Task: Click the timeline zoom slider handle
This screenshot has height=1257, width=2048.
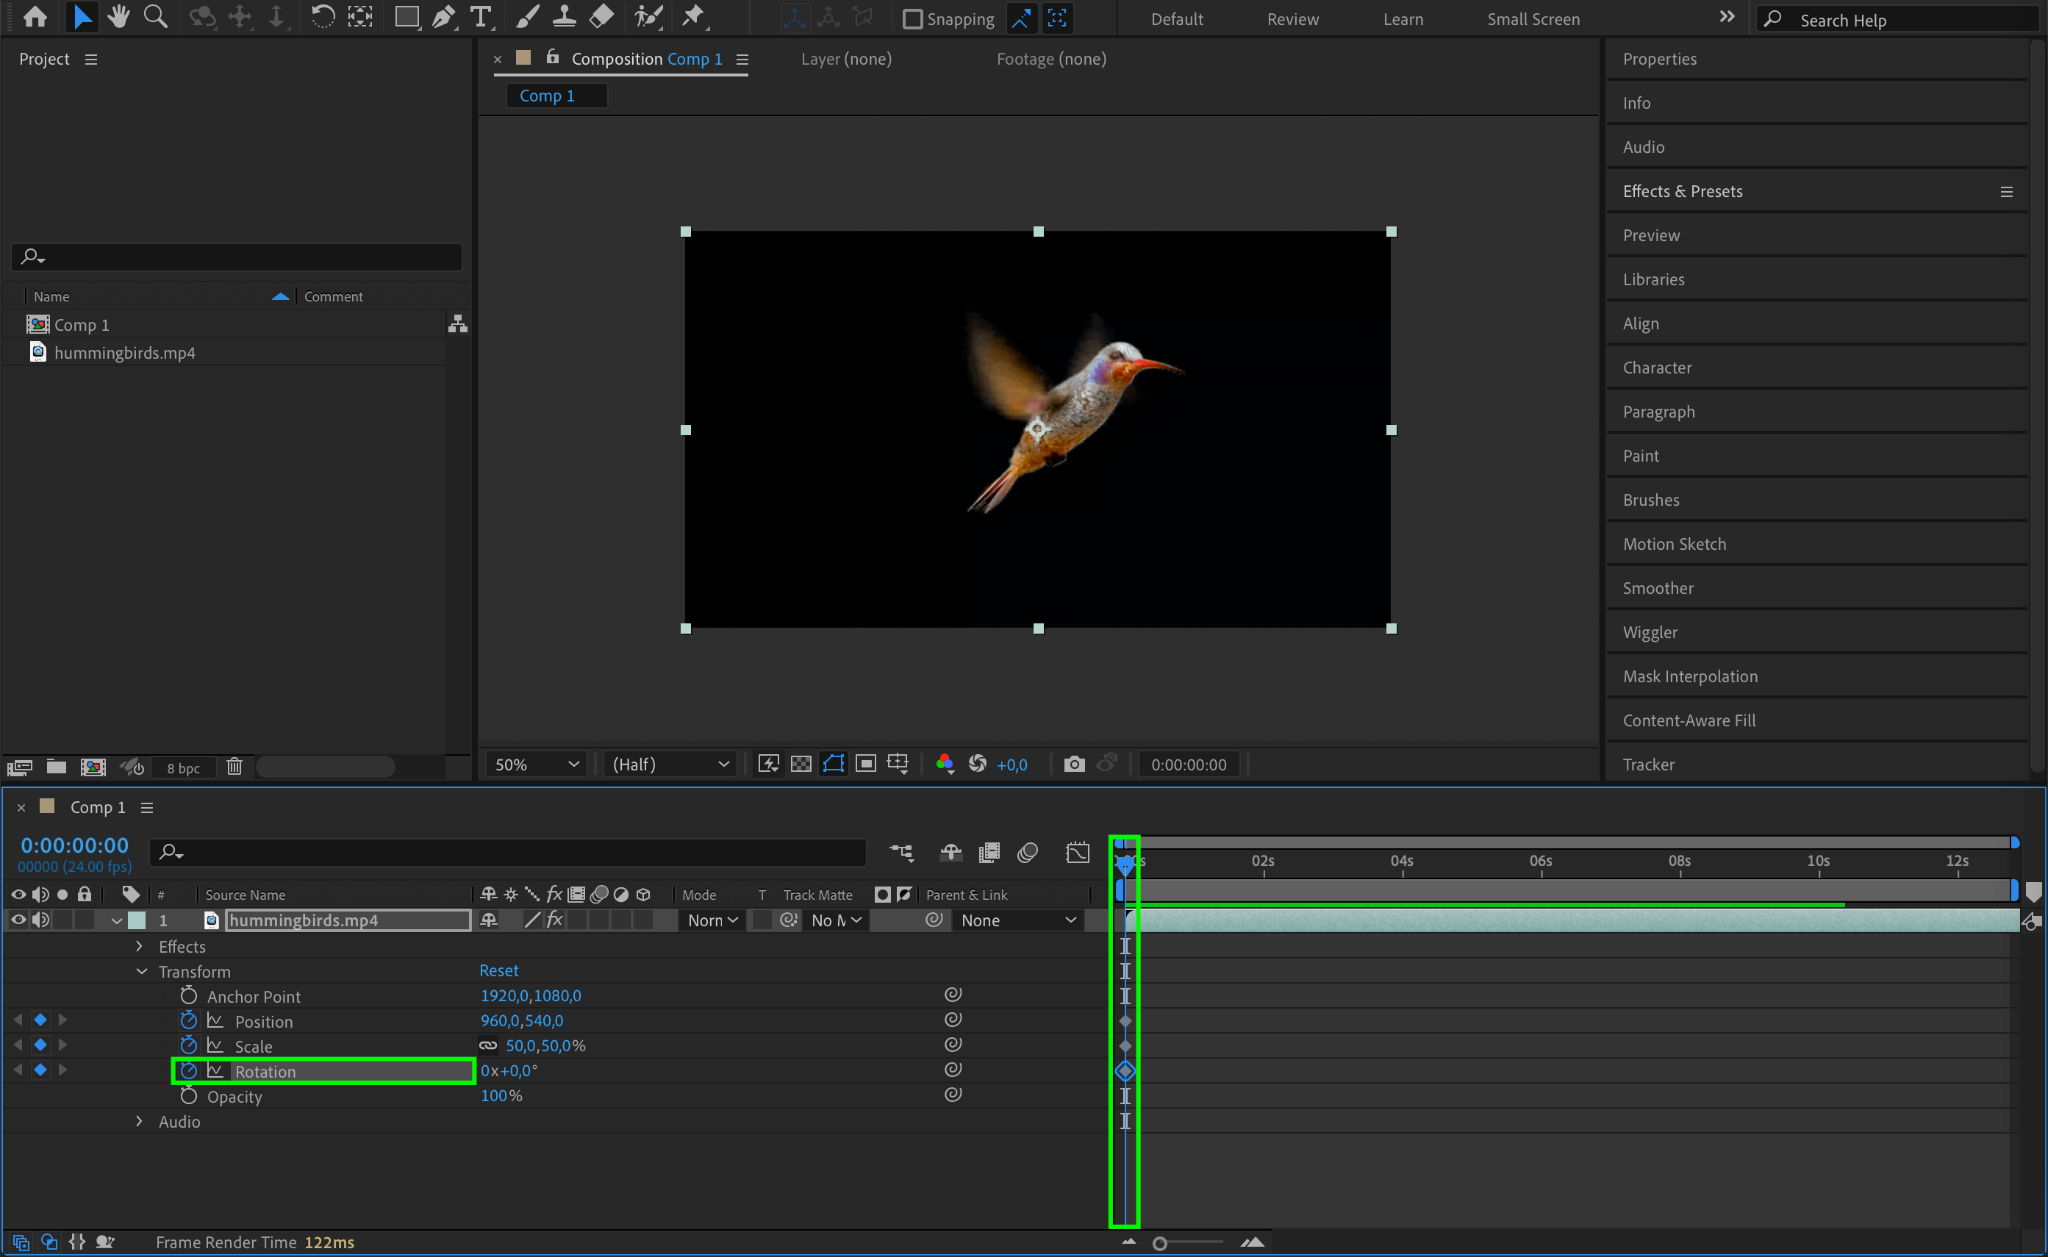Action: click(1159, 1243)
